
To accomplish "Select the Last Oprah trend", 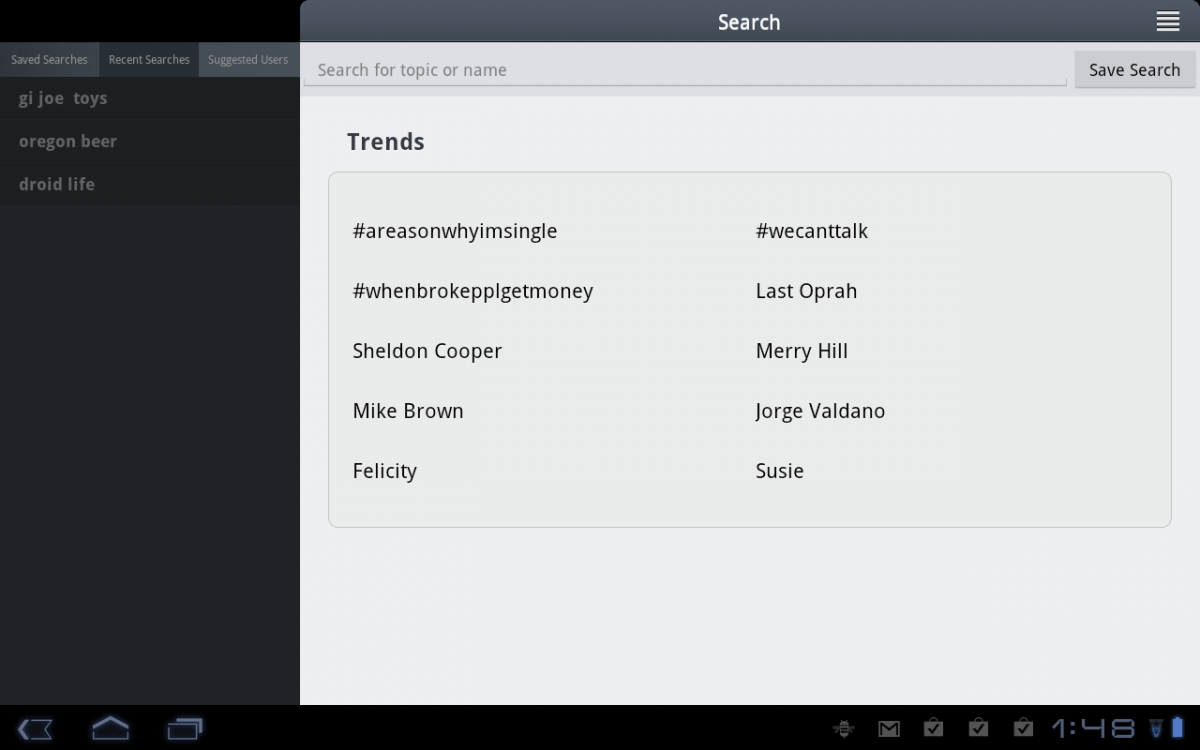I will pyautogui.click(x=806, y=291).
